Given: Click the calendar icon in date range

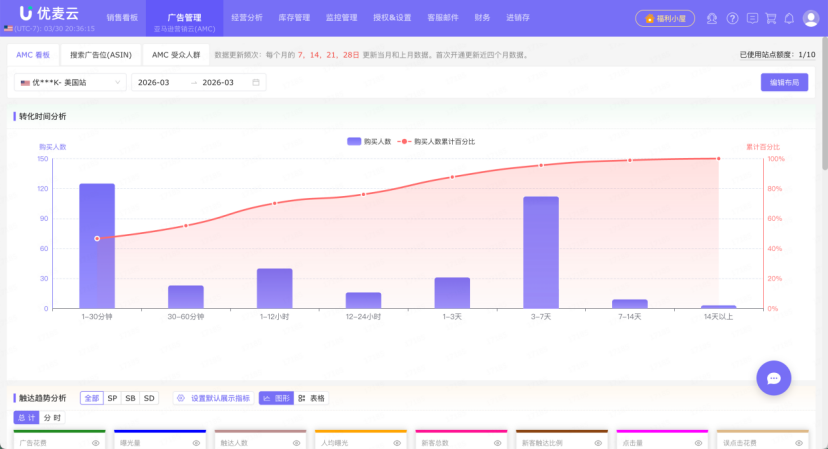Looking at the screenshot, I should [256, 82].
